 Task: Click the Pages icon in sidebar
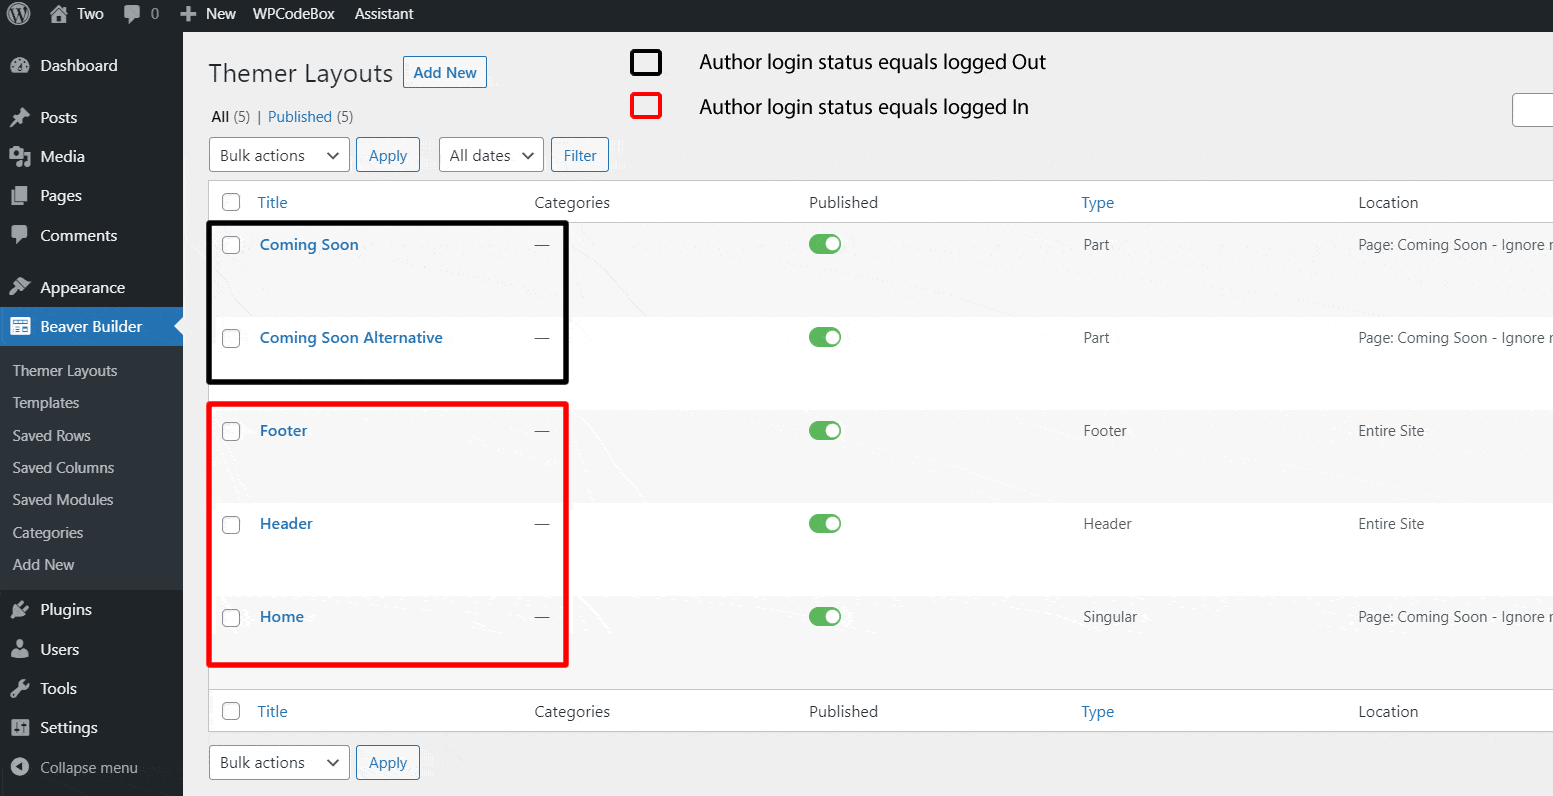pos(20,196)
